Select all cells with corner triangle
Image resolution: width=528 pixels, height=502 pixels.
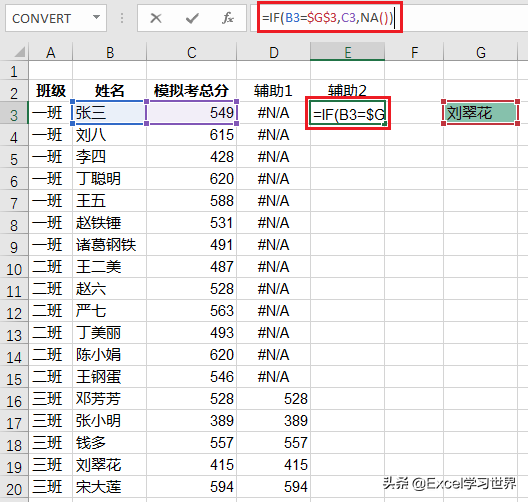[20, 53]
